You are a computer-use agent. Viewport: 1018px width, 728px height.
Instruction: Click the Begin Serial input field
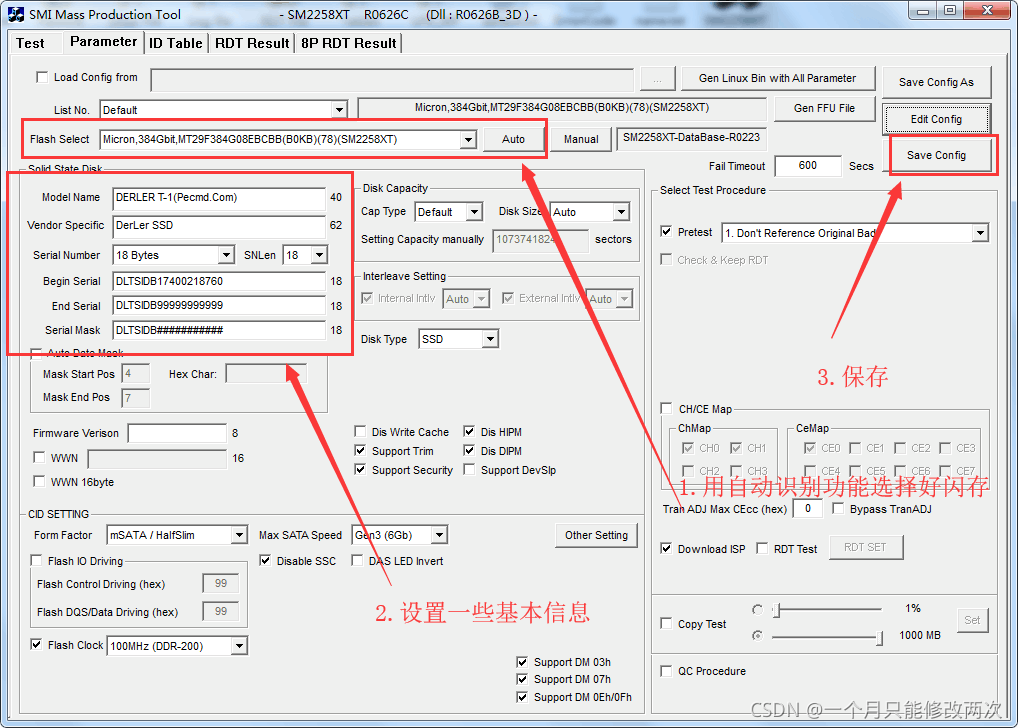219,281
